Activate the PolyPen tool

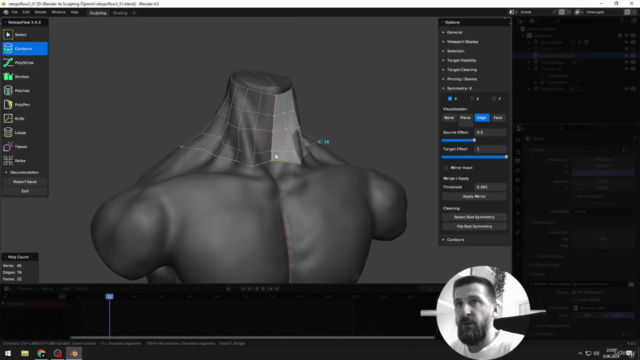tap(25, 104)
